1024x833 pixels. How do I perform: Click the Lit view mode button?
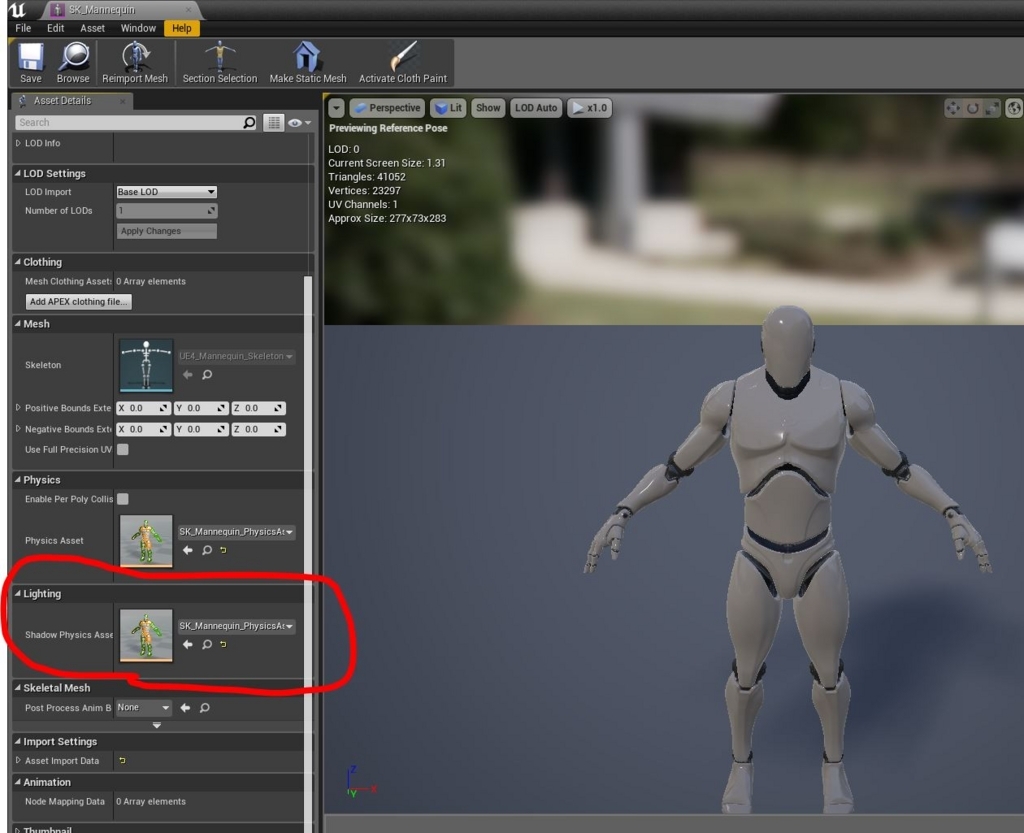click(448, 108)
